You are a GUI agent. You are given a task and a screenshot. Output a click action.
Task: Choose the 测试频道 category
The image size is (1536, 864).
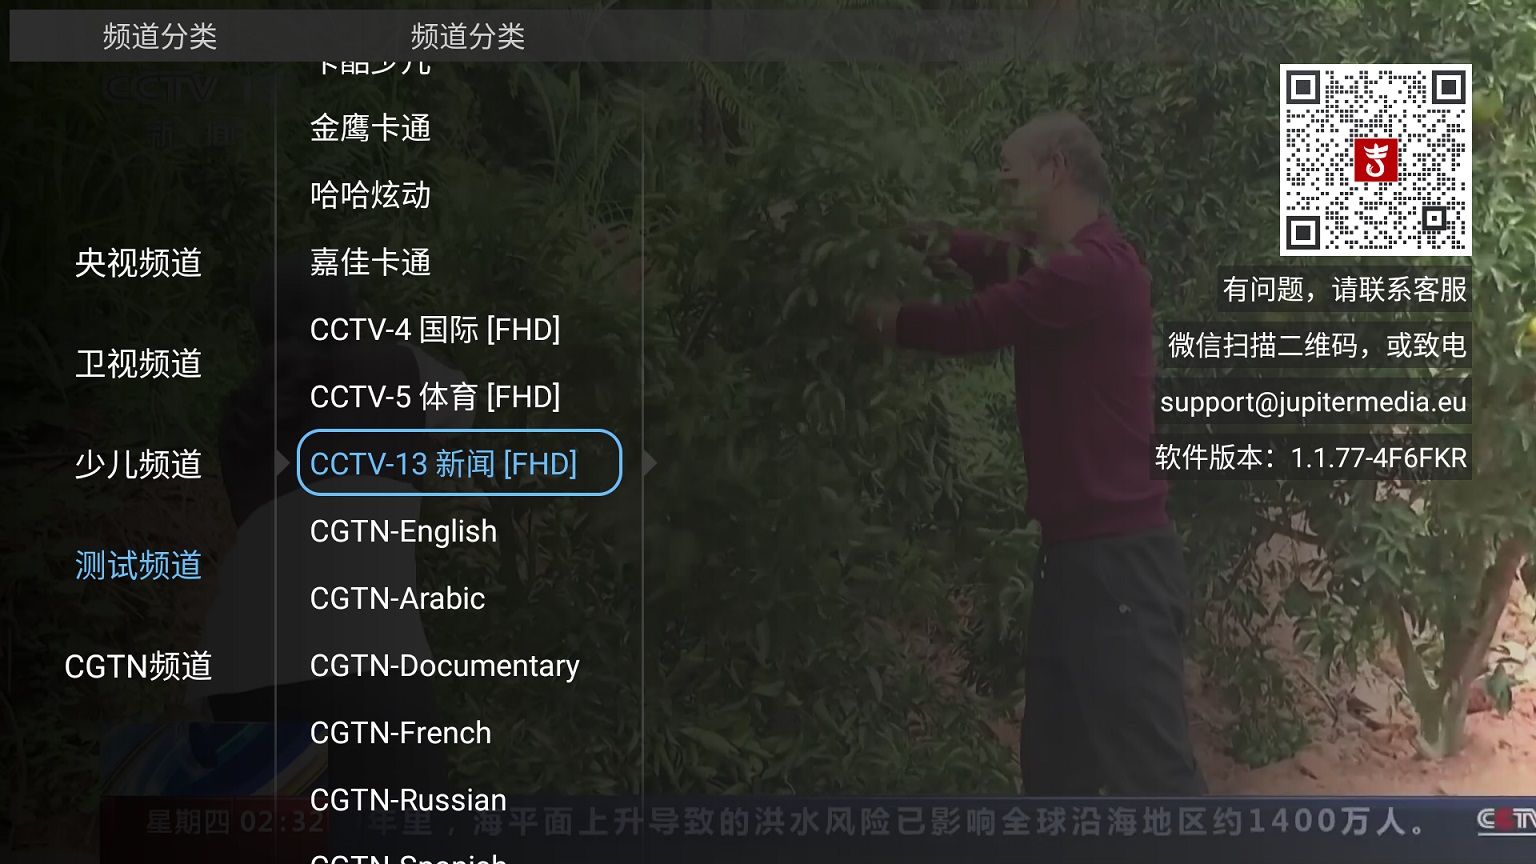click(x=138, y=566)
